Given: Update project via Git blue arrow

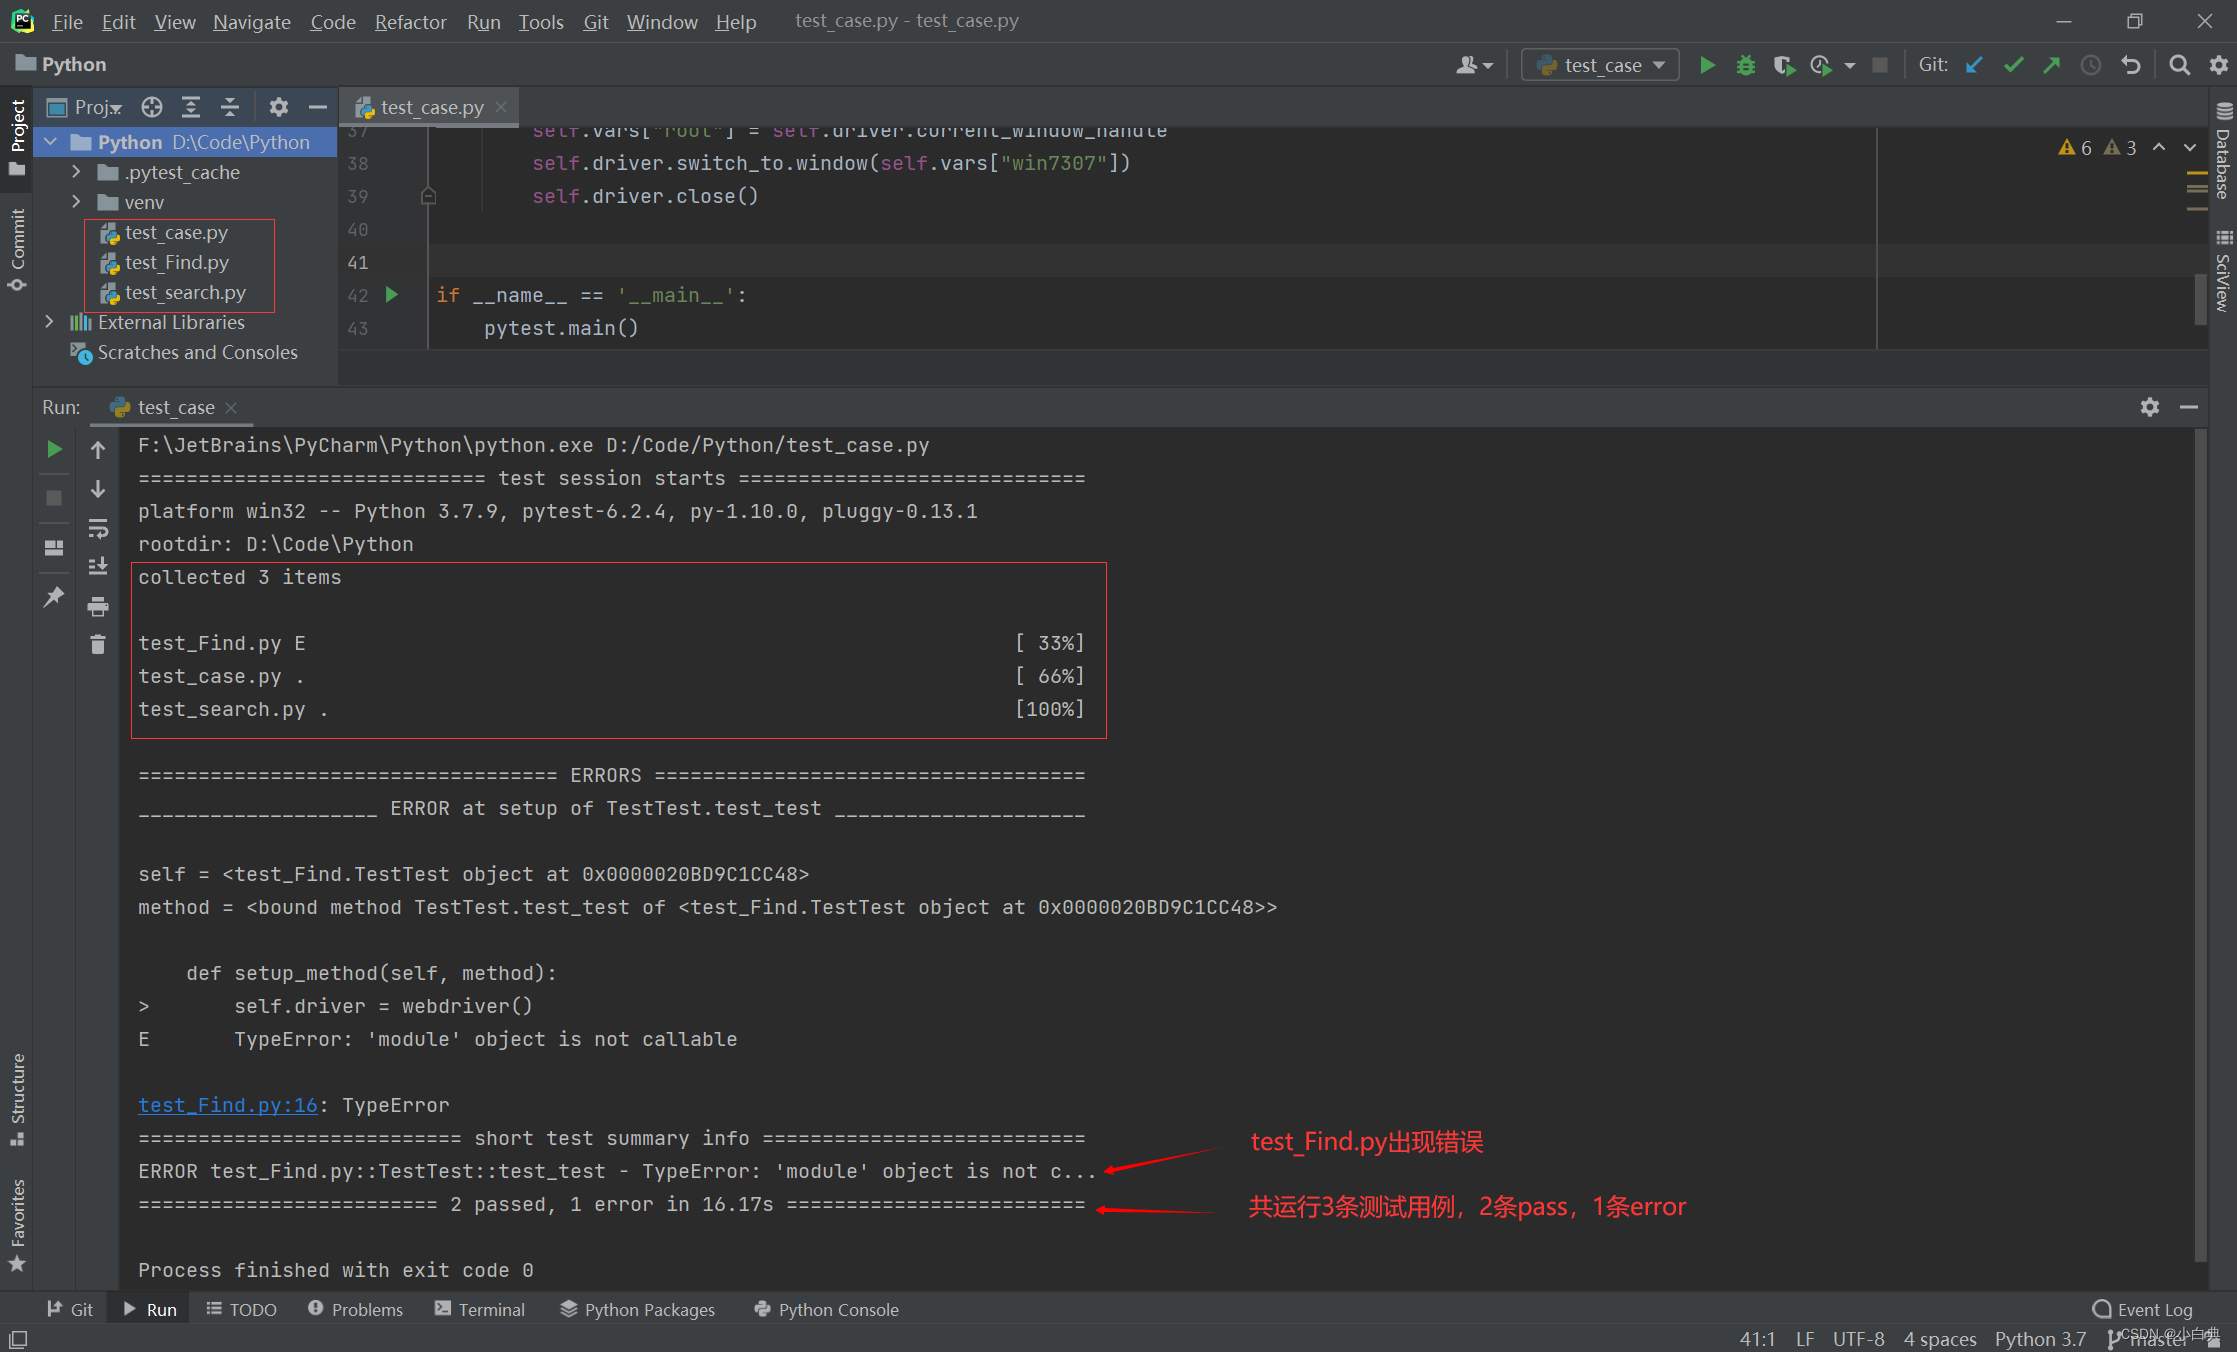Looking at the screenshot, I should tap(1974, 65).
